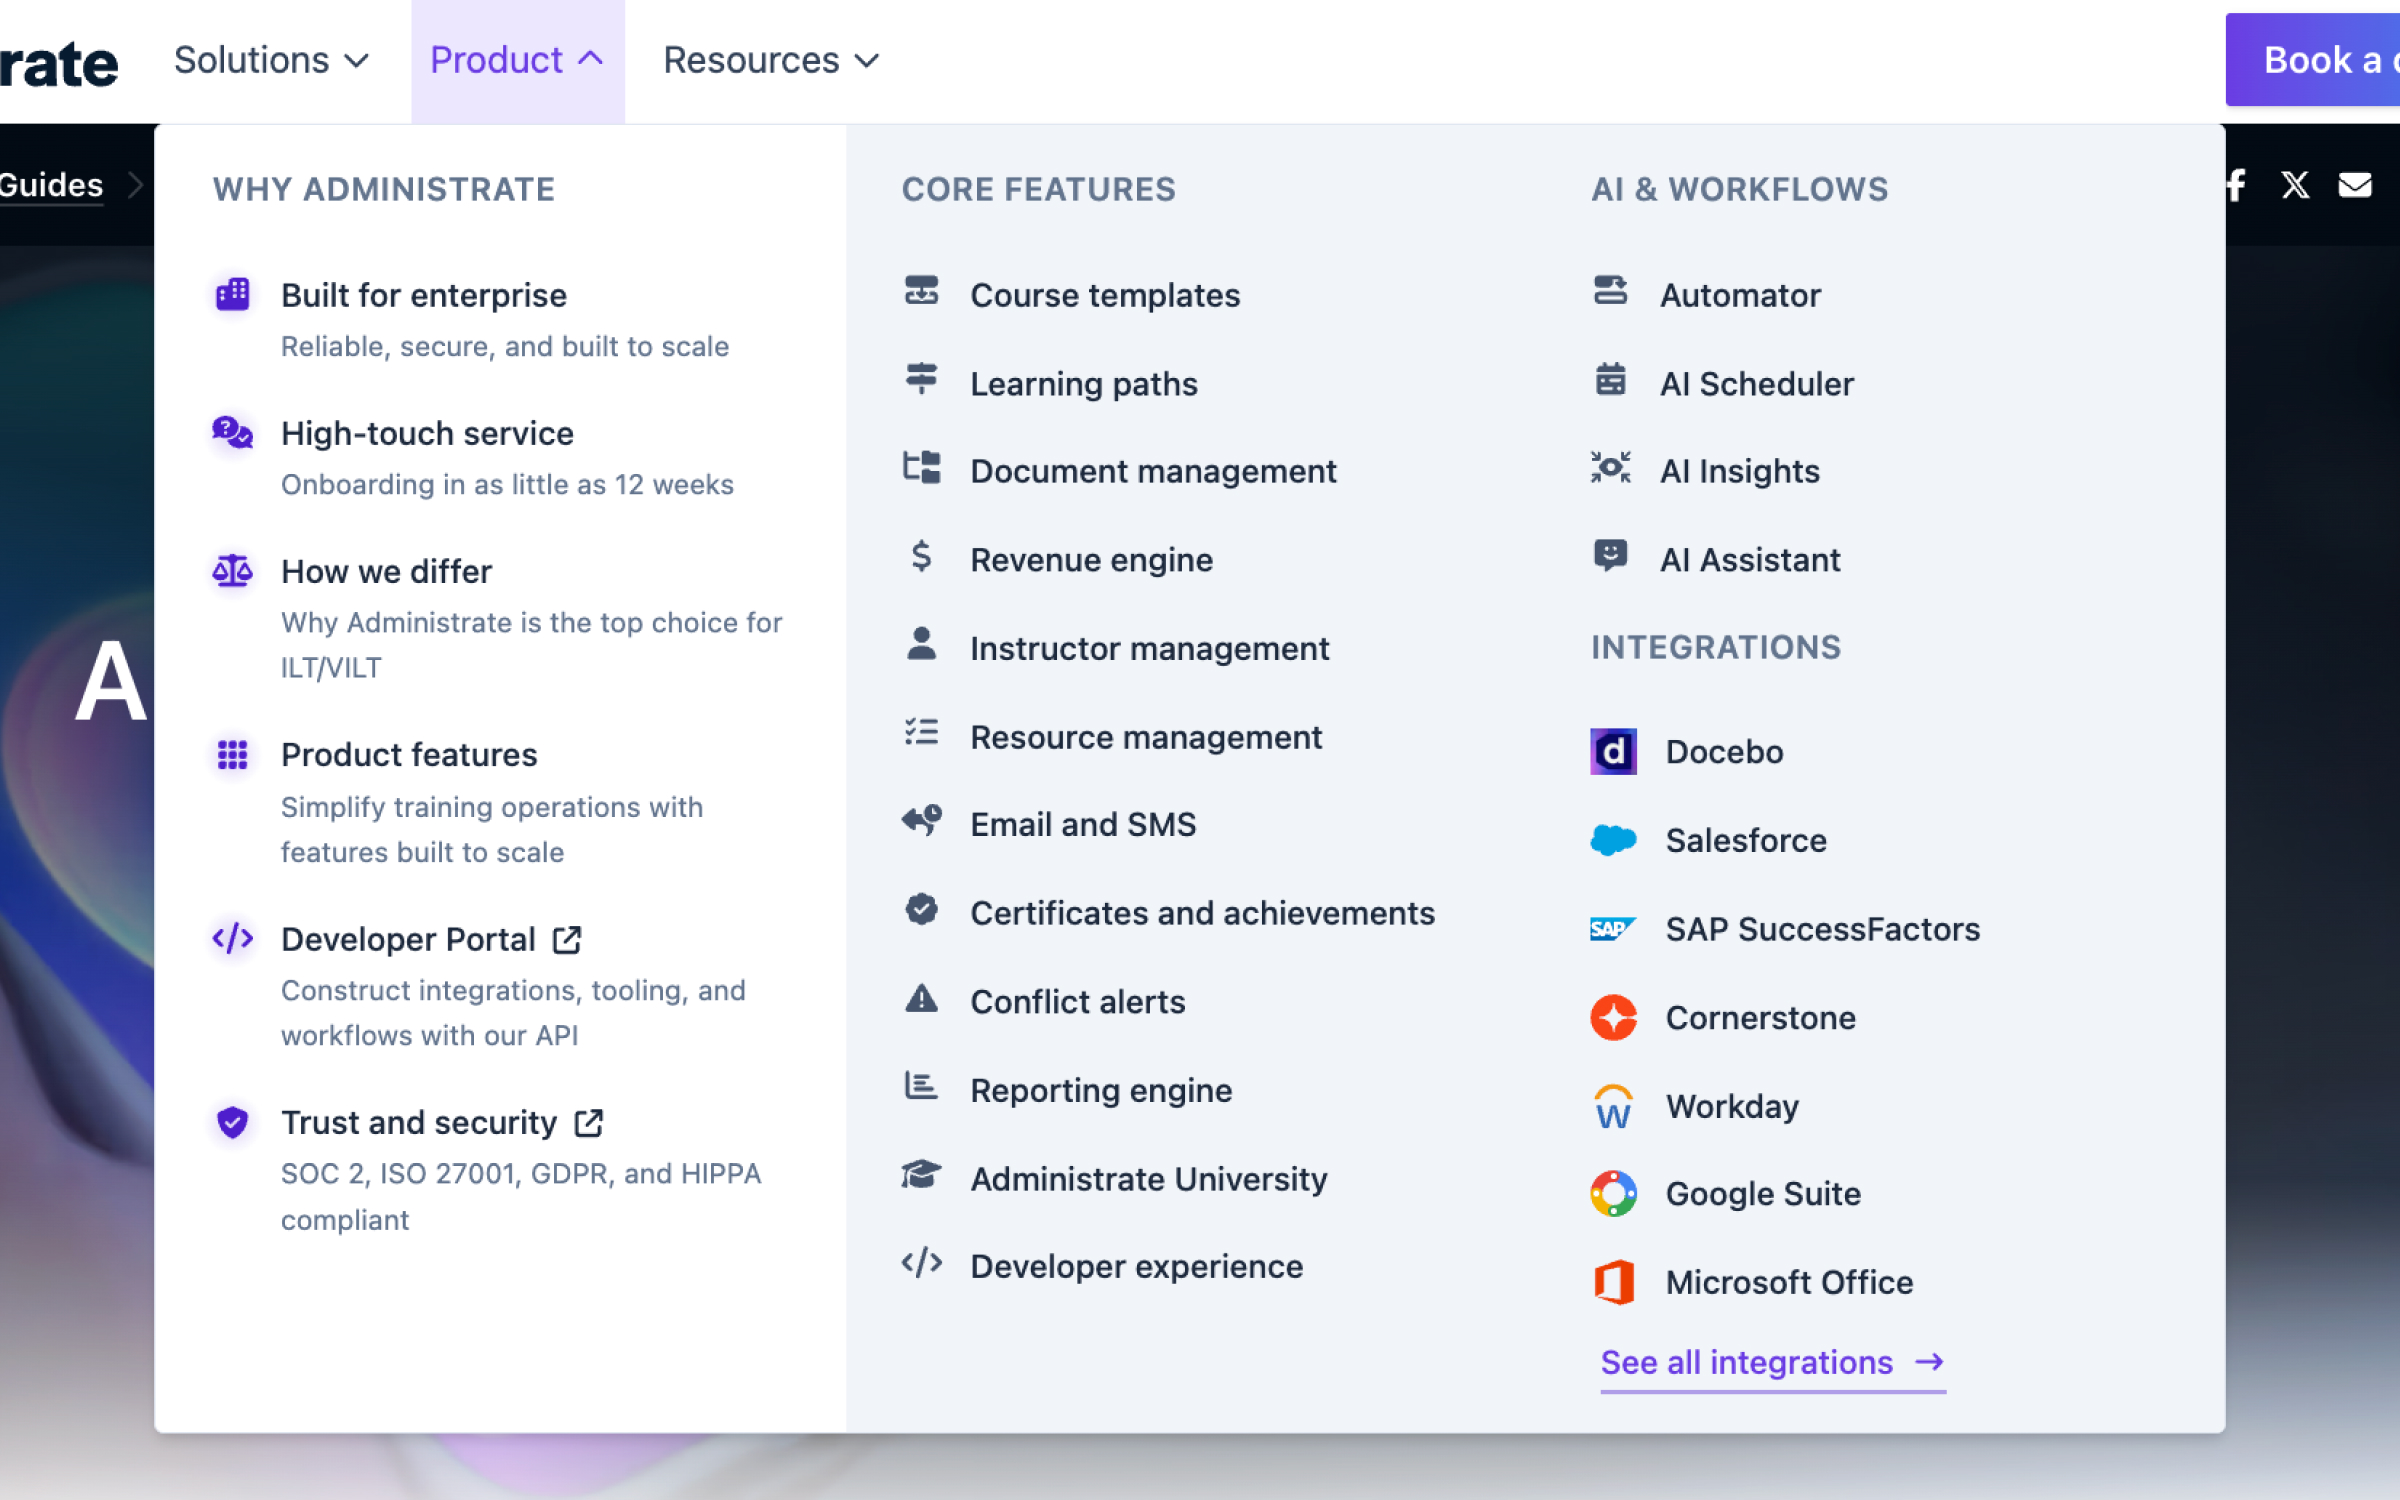
Task: Click the Book a demo button
Action: pos(2312,60)
